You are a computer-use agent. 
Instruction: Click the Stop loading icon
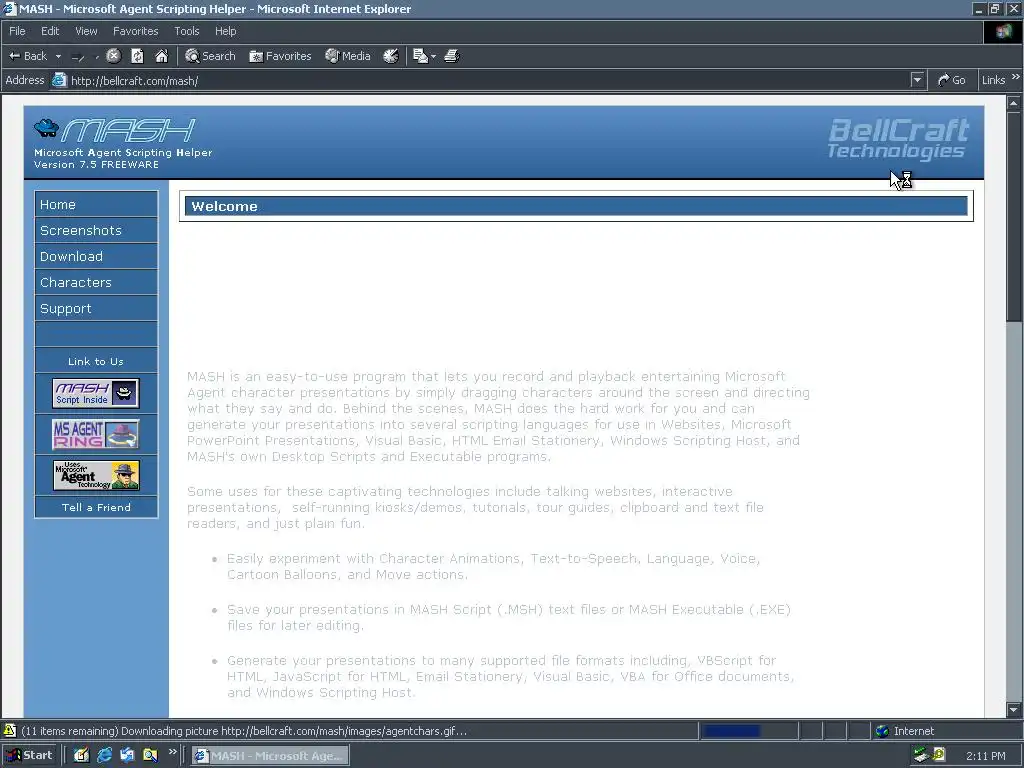tap(114, 56)
